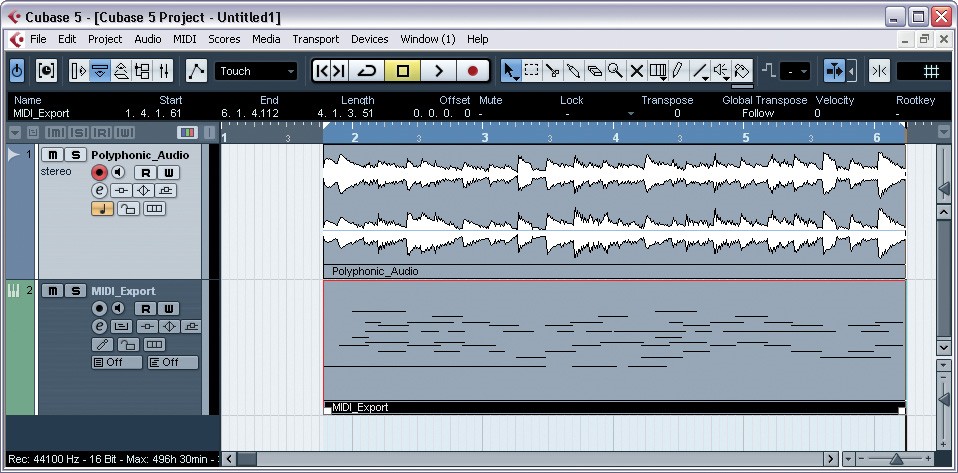
Task: Open horizontal zoom presets dropdown
Action: tap(849, 458)
